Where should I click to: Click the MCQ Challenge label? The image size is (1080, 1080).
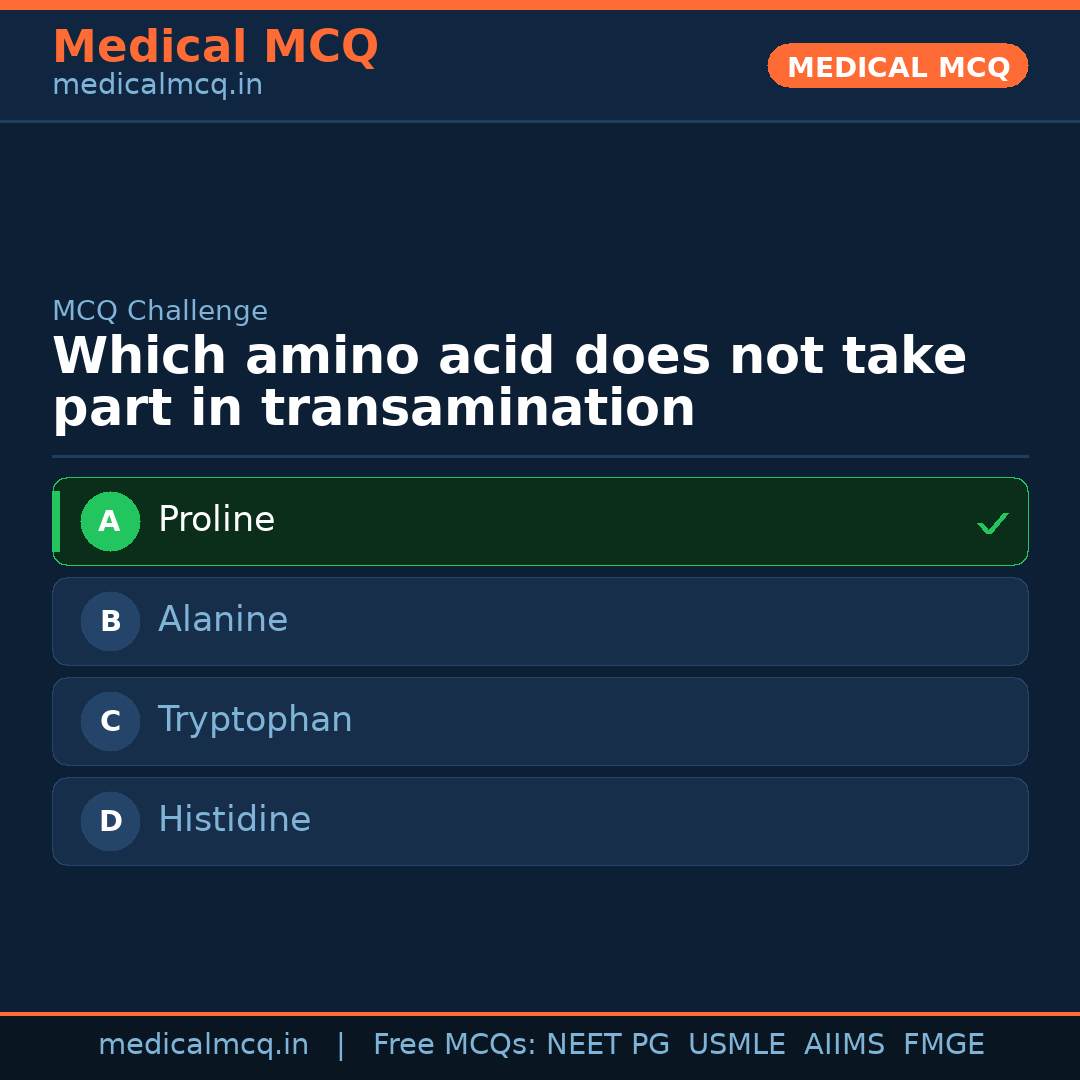[160, 311]
